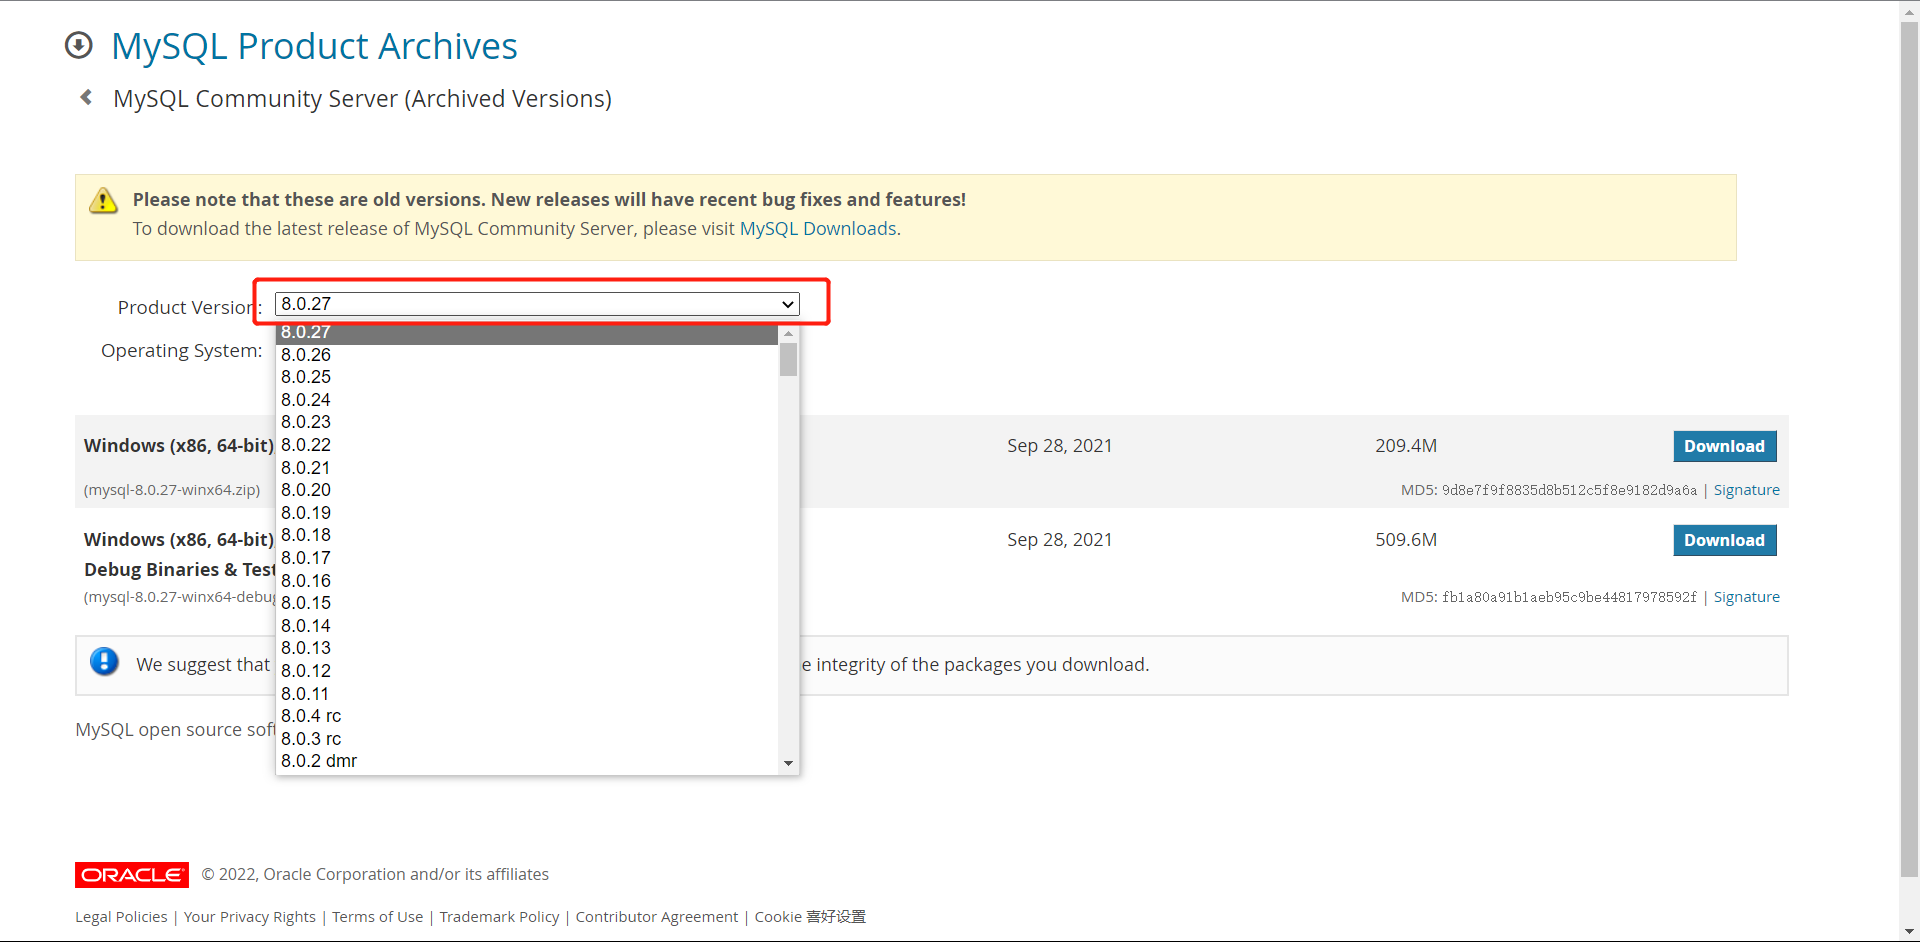This screenshot has width=1920, height=942.
Task: Select version 8.0.21 in the list
Action: point(527,468)
